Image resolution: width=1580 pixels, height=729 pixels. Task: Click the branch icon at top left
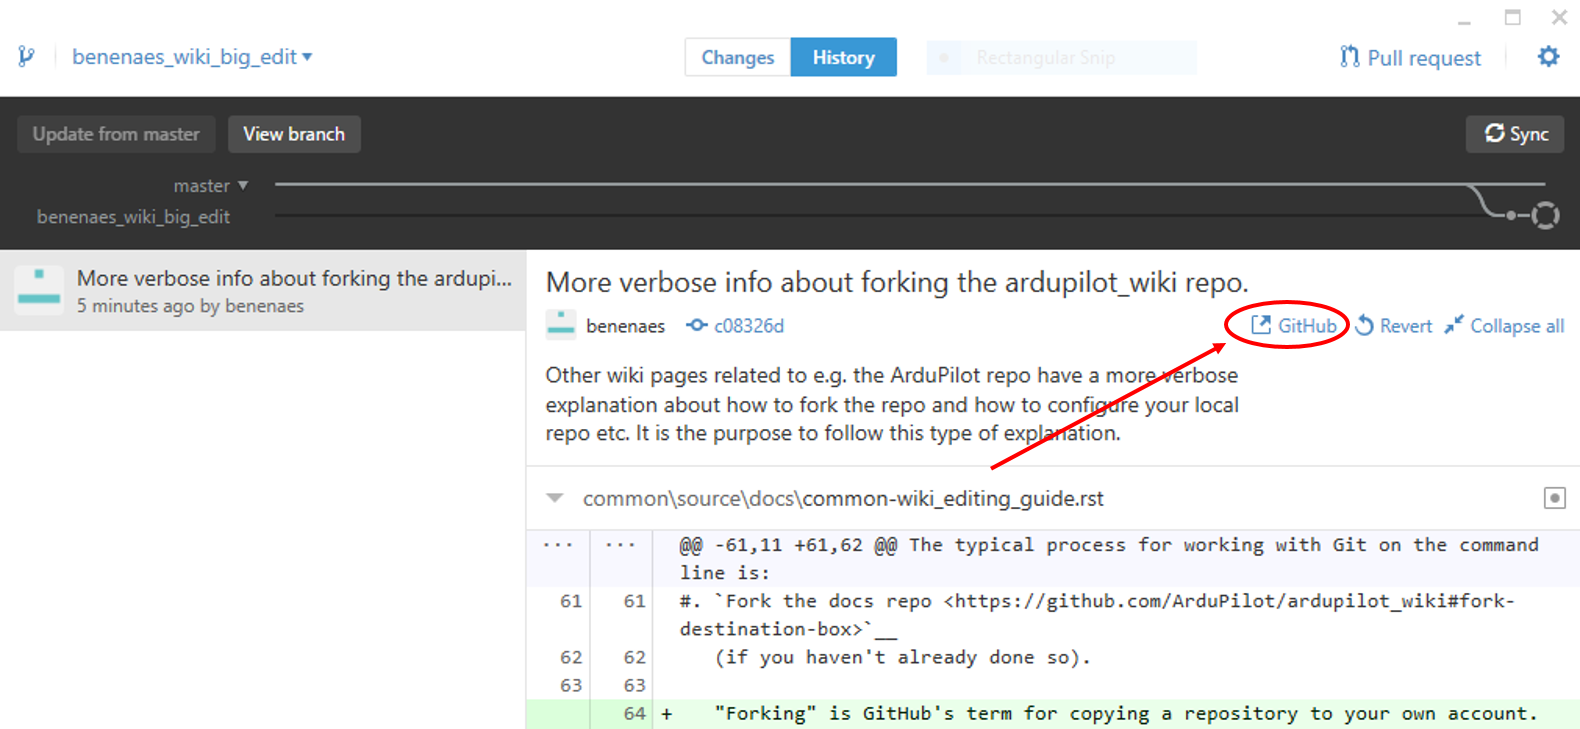[26, 57]
